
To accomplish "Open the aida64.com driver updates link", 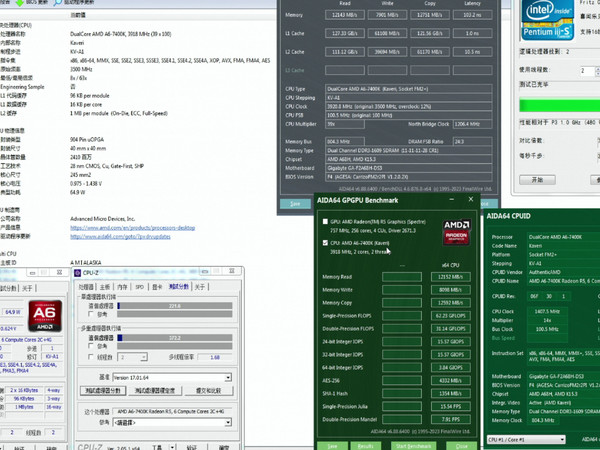I will (x=120, y=236).
